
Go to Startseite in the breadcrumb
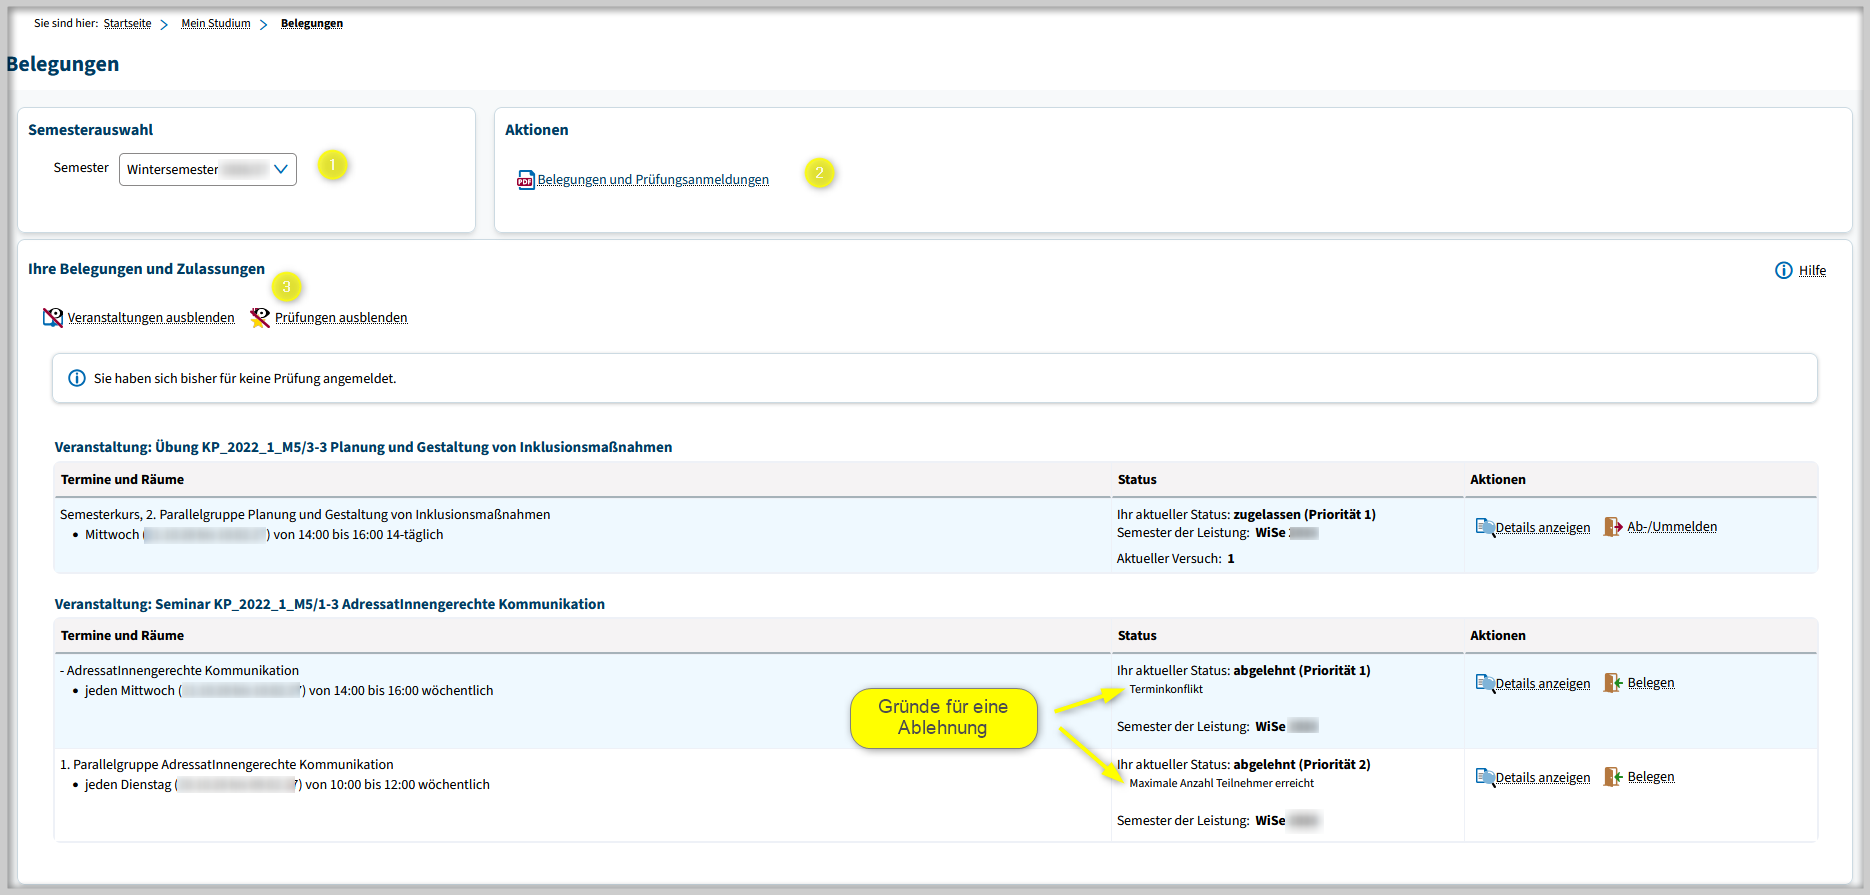point(127,23)
